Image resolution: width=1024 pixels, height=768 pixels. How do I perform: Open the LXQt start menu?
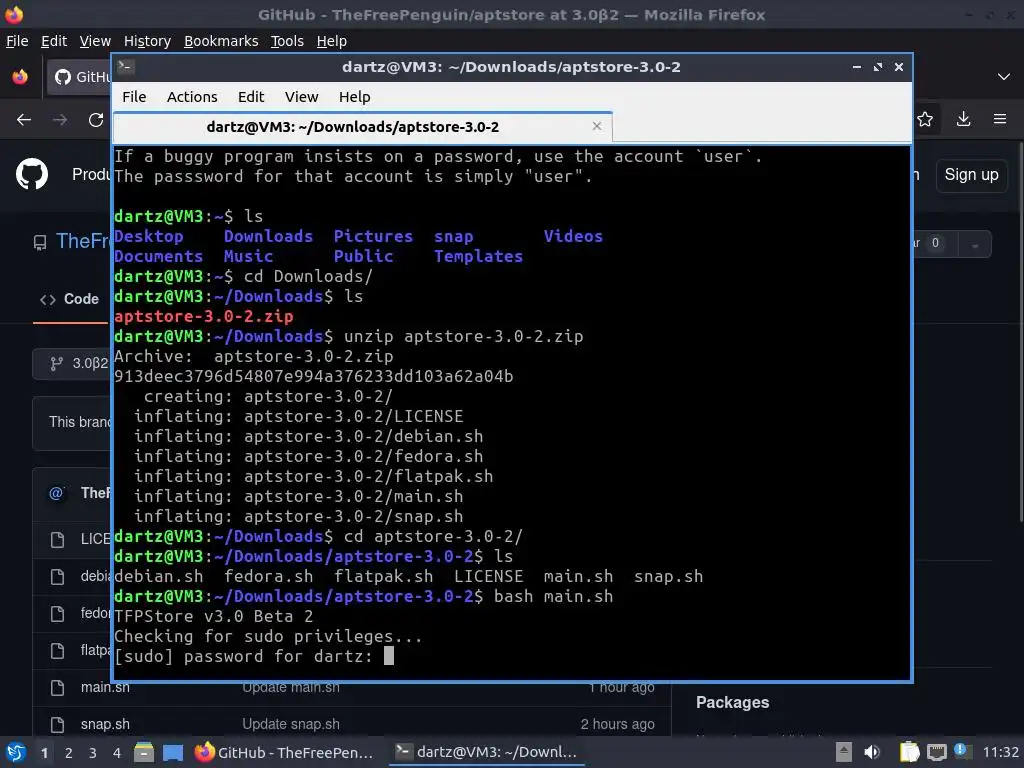click(15, 752)
